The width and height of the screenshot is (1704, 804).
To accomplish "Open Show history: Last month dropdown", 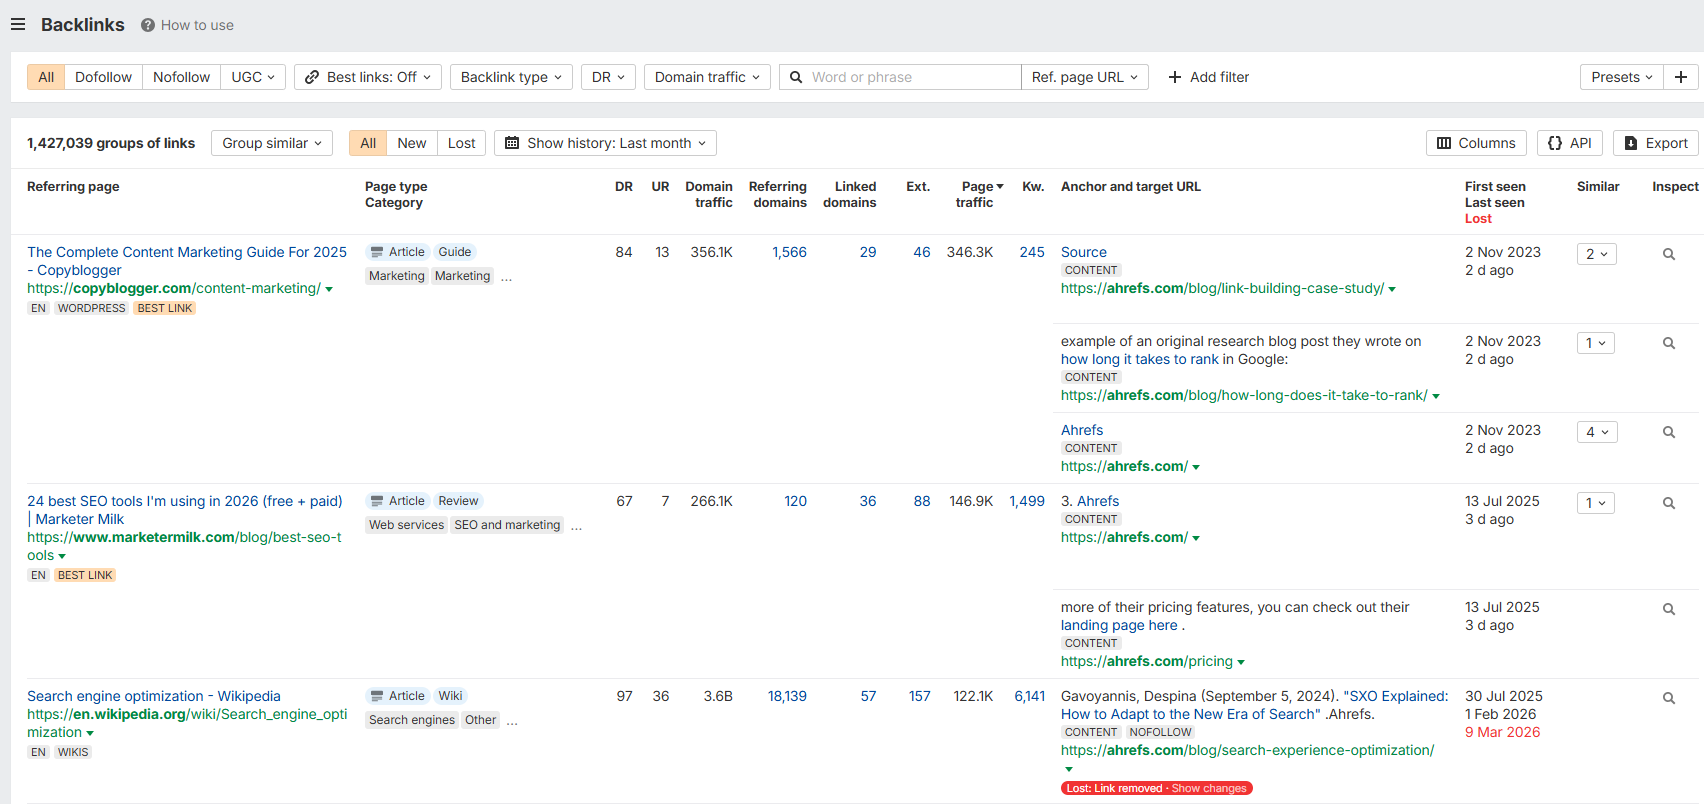I will [605, 143].
